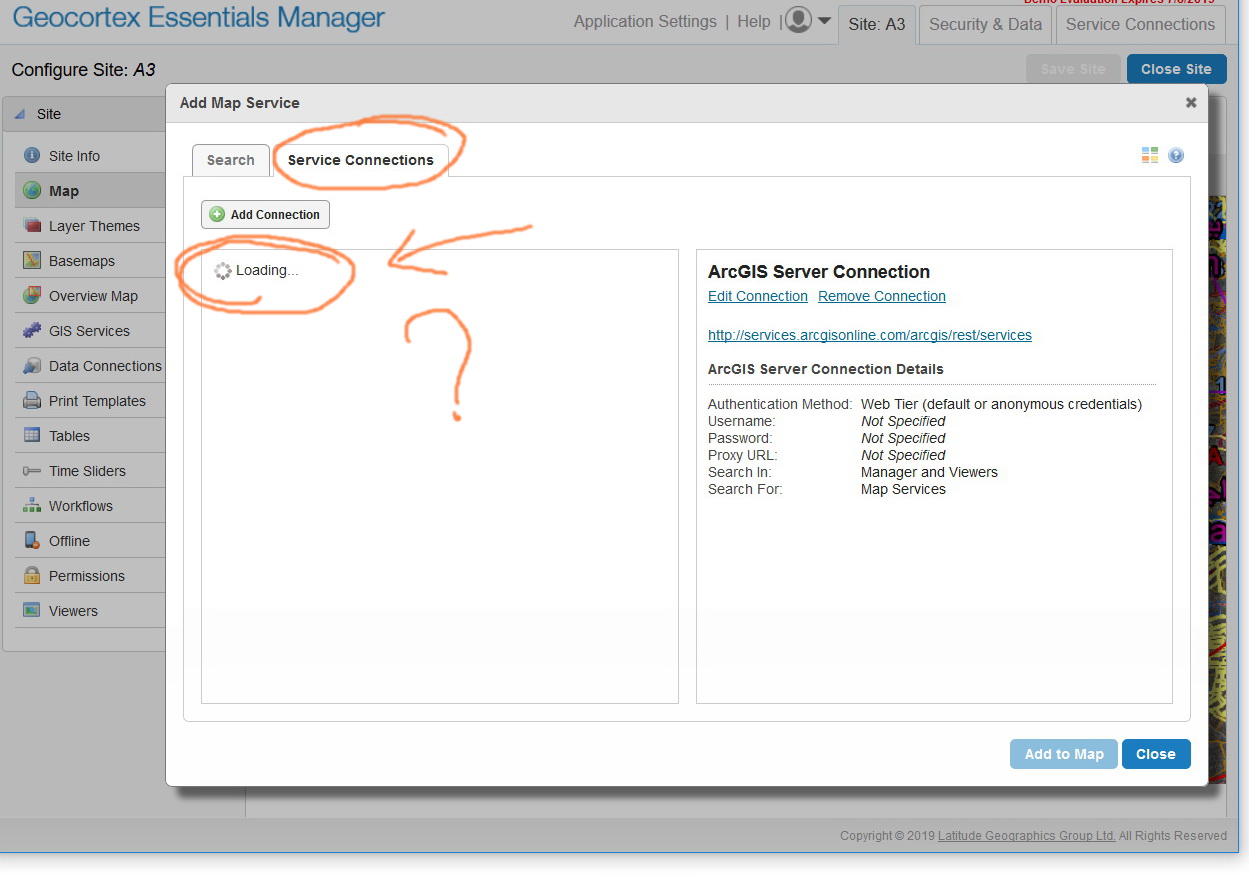This screenshot has height=875, width=1249.
Task: Open Latitude Geographics Group Ltd. footer link
Action: coord(1026,836)
